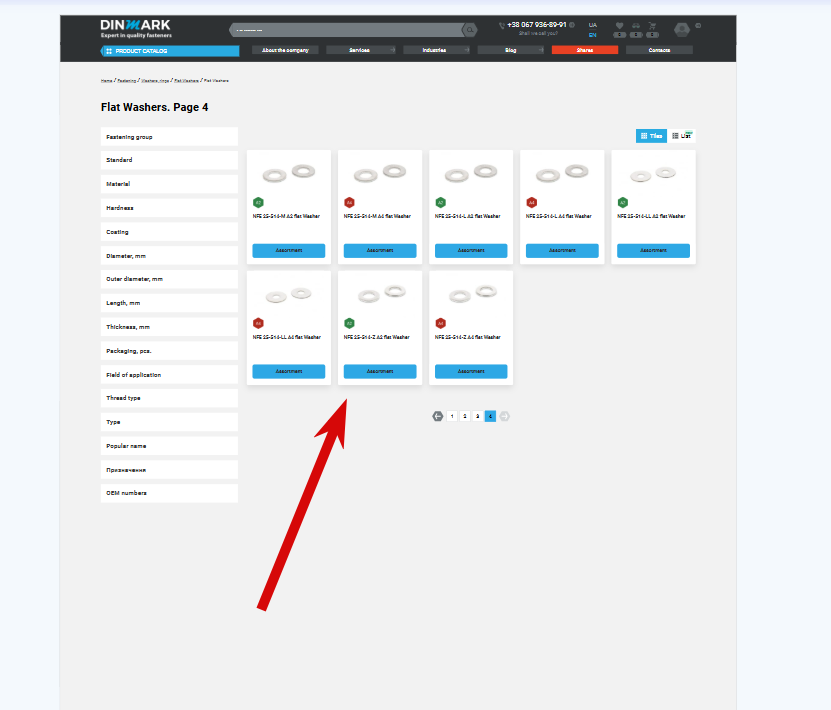
Task: Go to pagination page 1
Action: [x=452, y=416]
